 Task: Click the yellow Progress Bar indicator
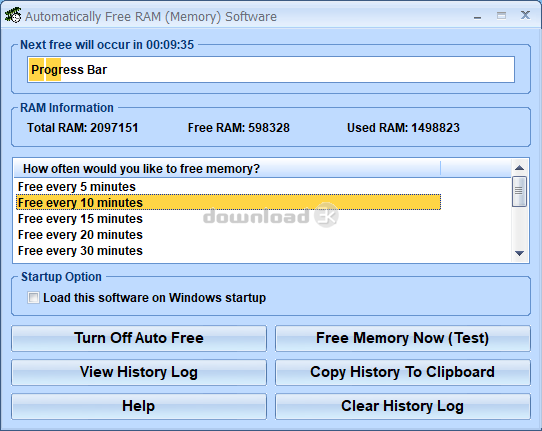45,69
